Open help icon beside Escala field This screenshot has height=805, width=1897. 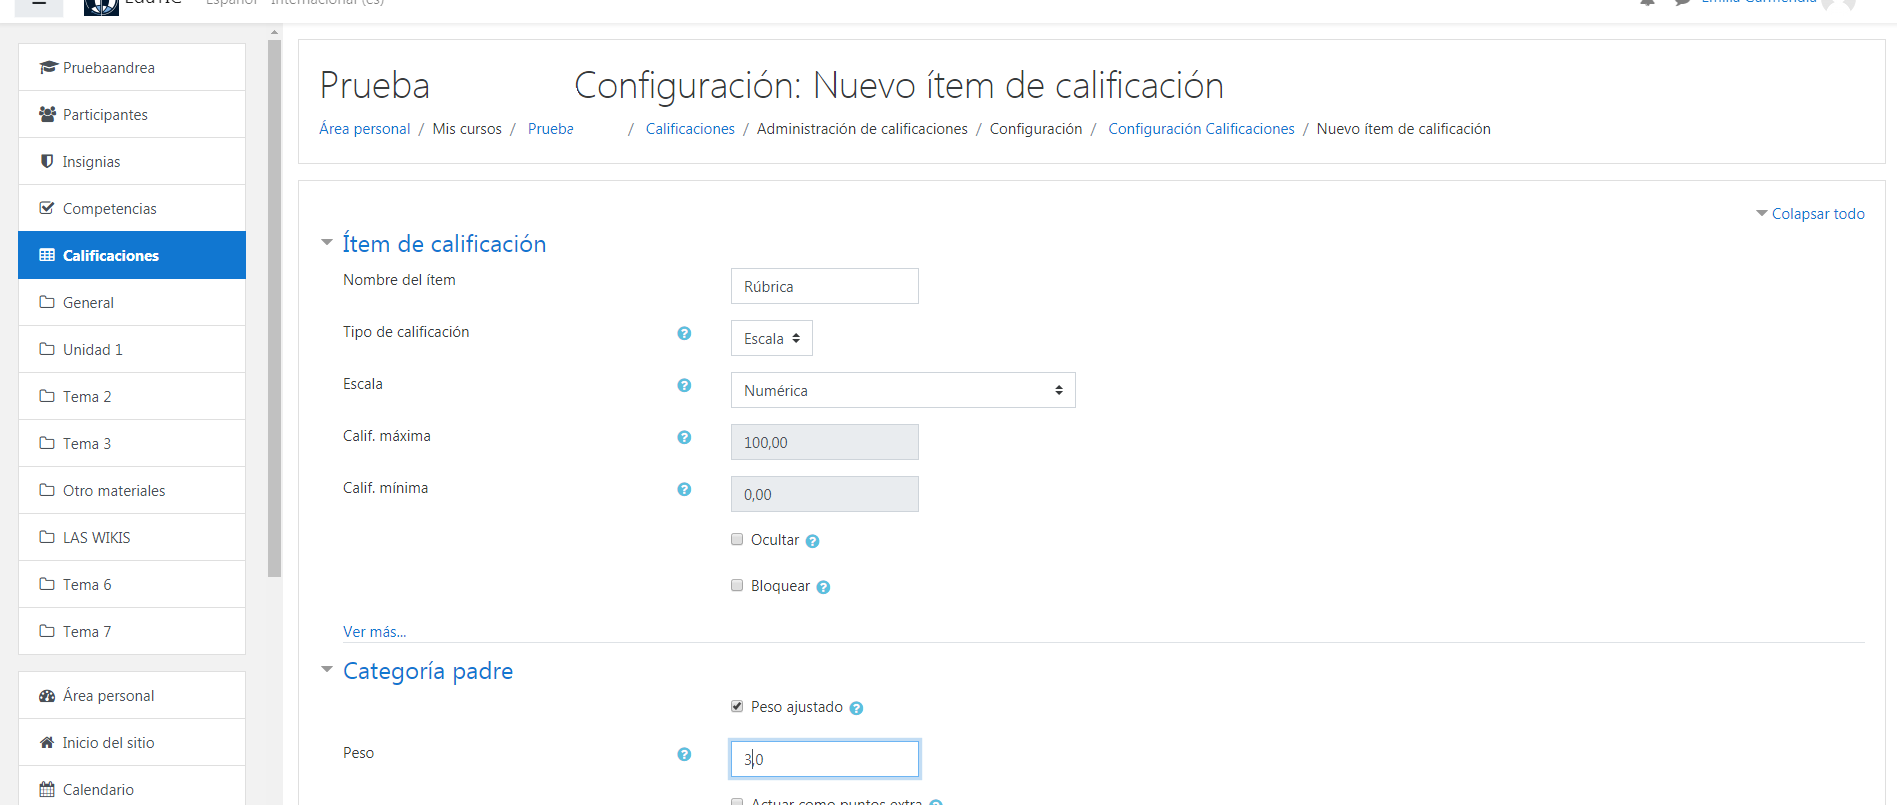tap(684, 385)
